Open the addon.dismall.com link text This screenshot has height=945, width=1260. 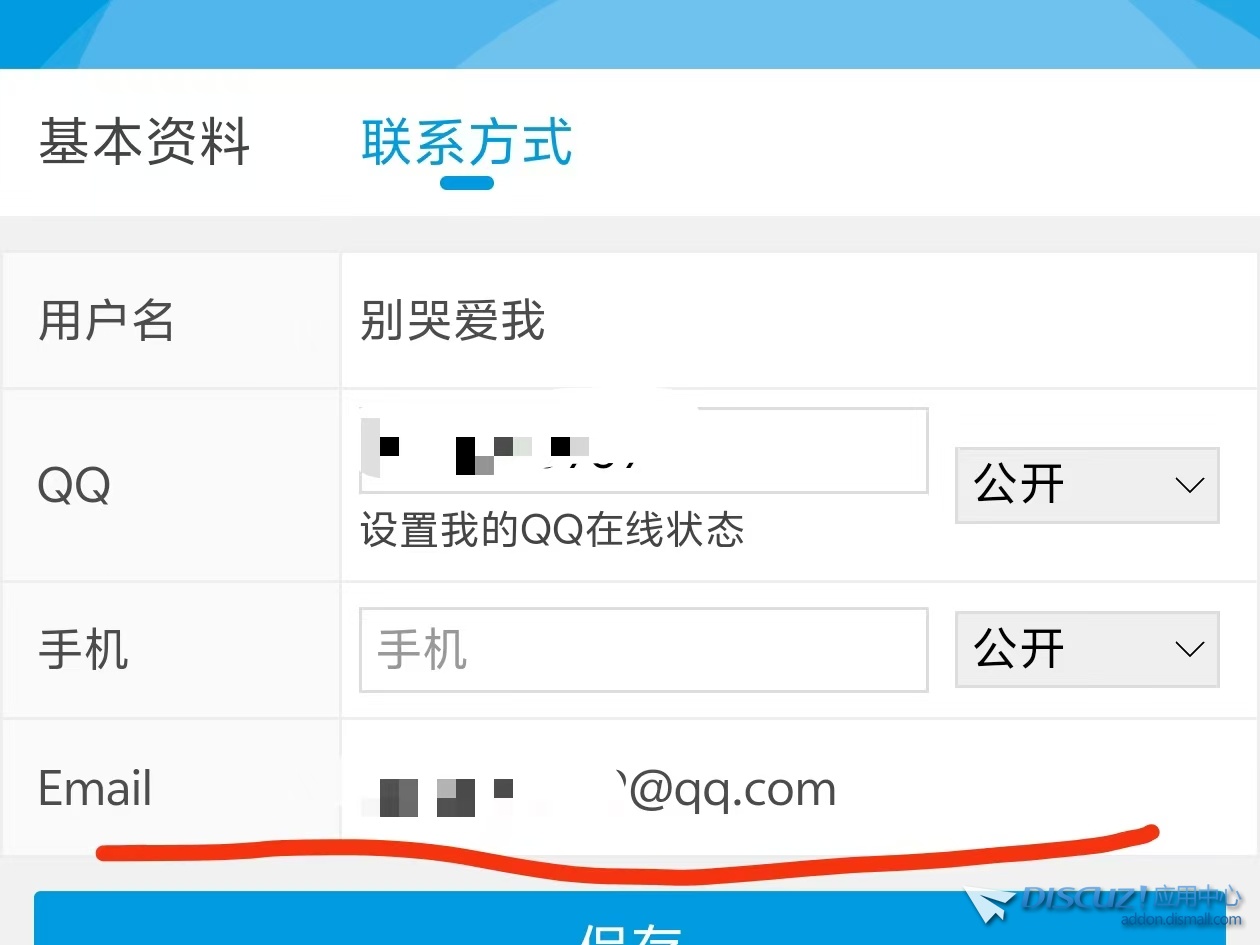tap(1180, 920)
